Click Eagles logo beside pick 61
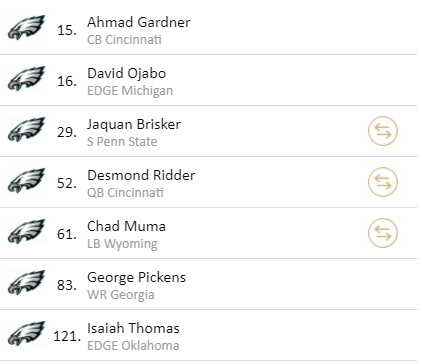The height and width of the screenshot is (364, 422). 26,231
